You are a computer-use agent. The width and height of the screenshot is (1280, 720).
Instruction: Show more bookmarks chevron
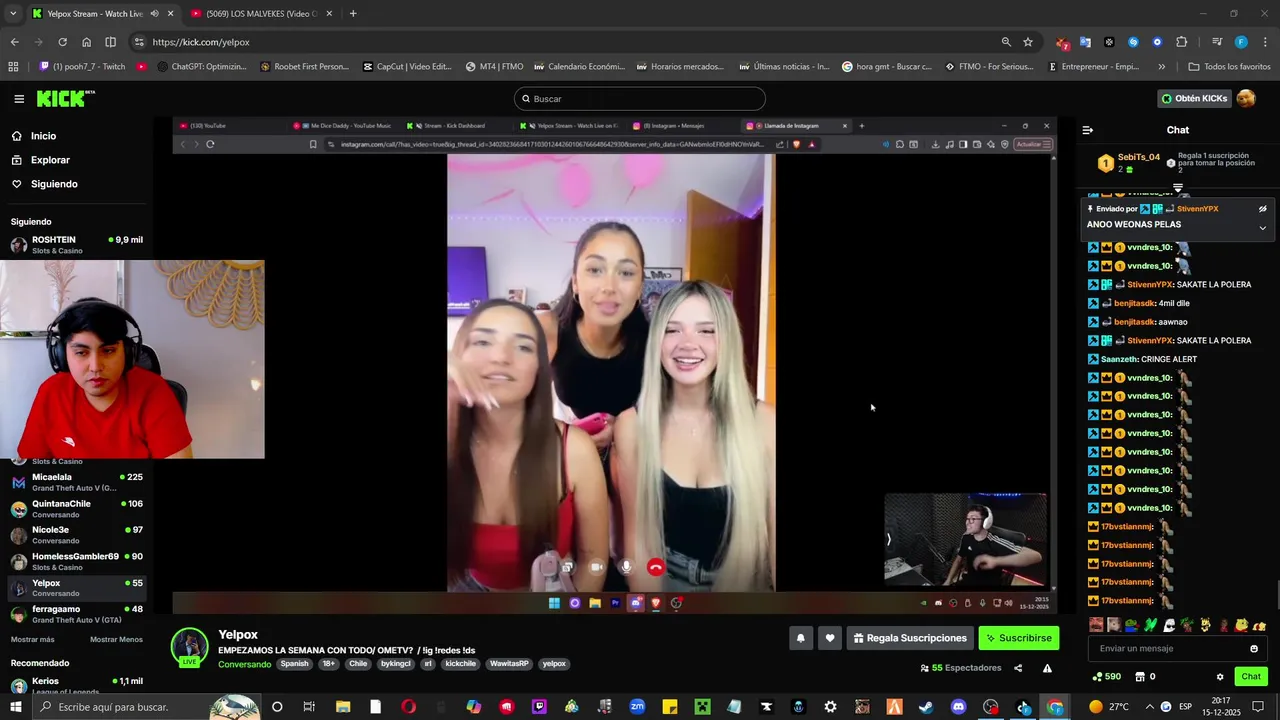[1161, 67]
